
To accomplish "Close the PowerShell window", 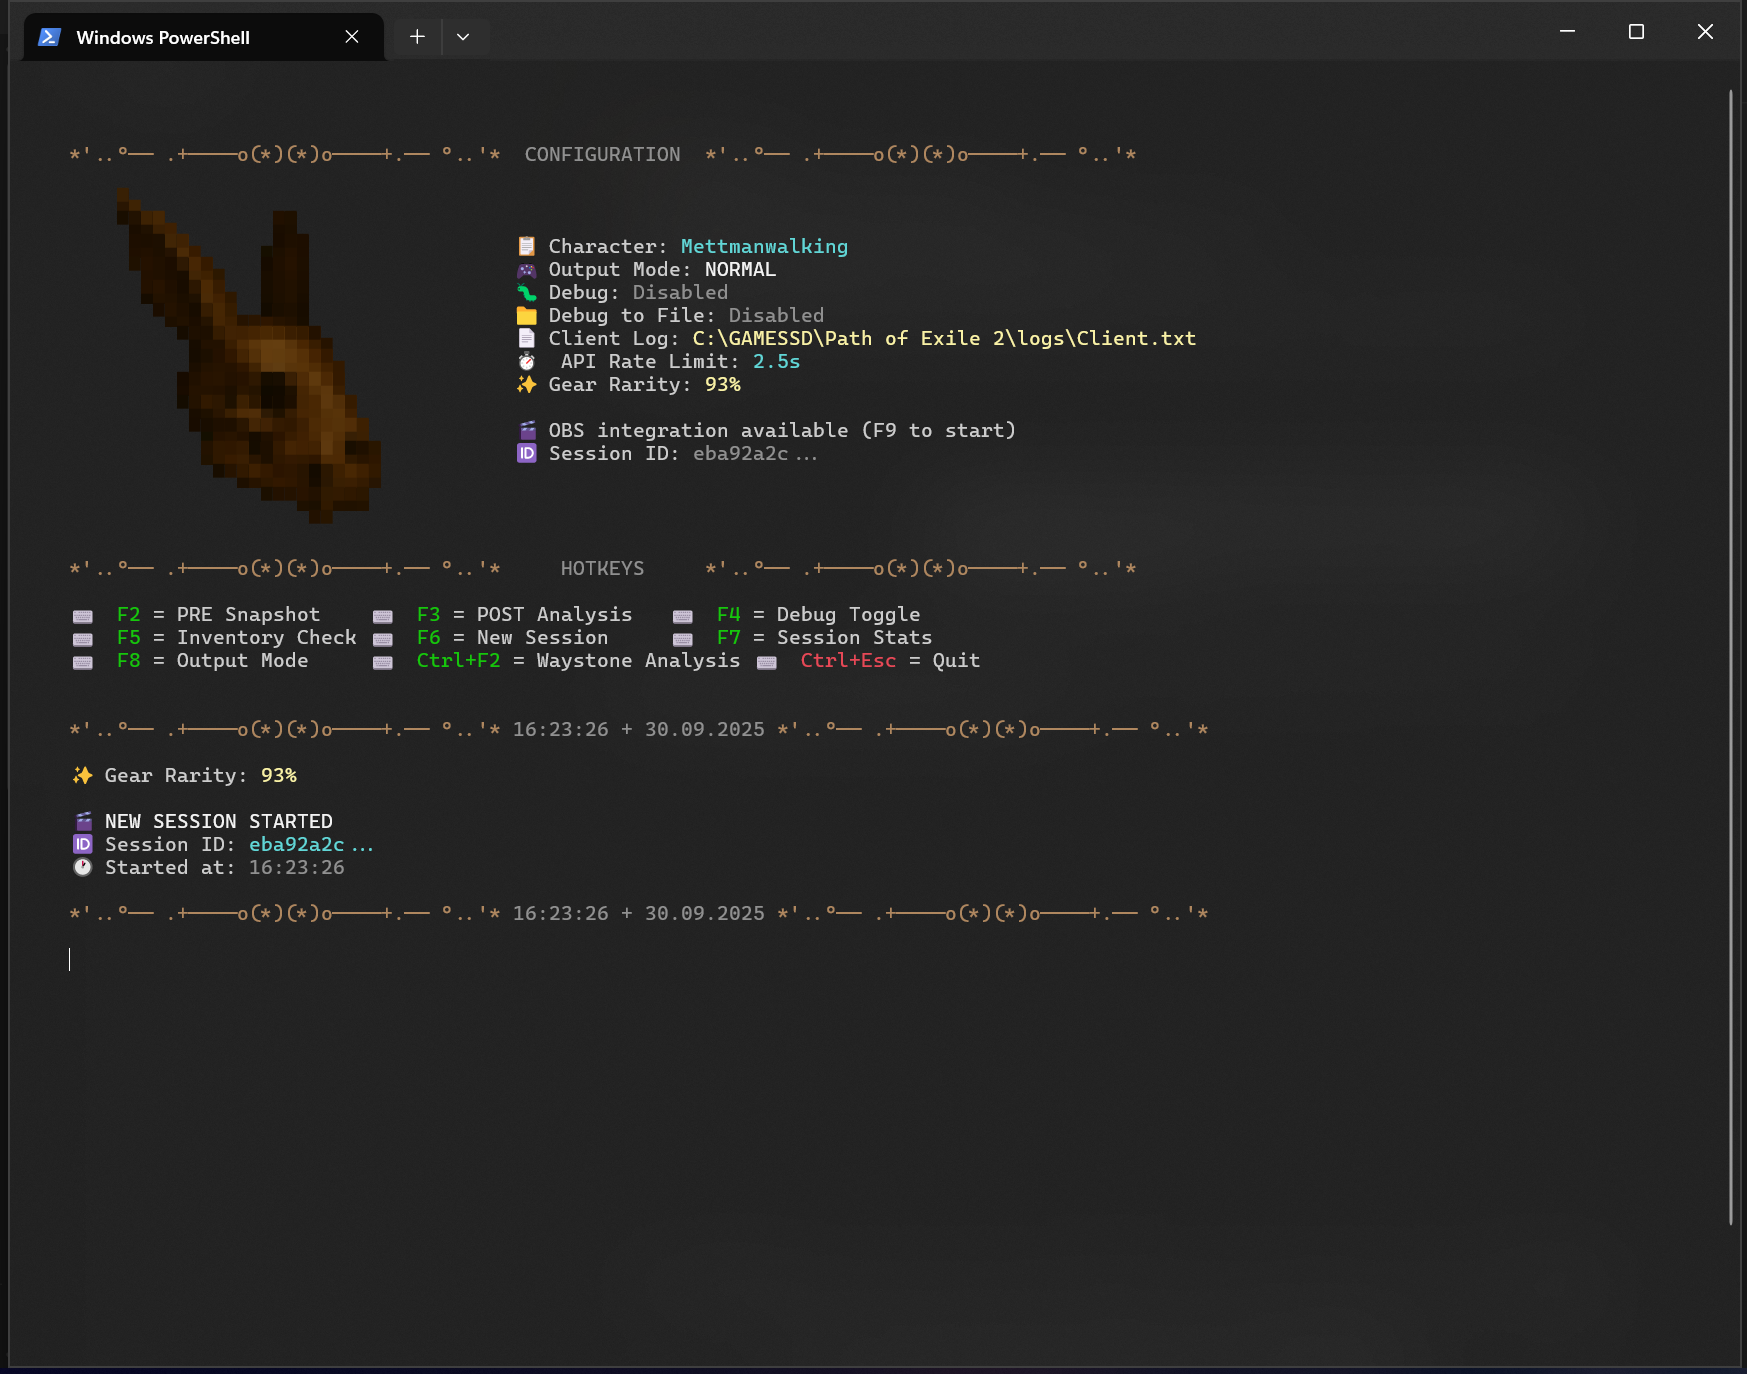I will [x=1705, y=32].
